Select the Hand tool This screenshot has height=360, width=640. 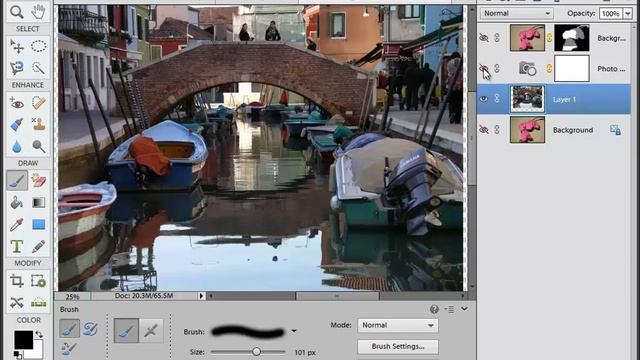tap(38, 12)
